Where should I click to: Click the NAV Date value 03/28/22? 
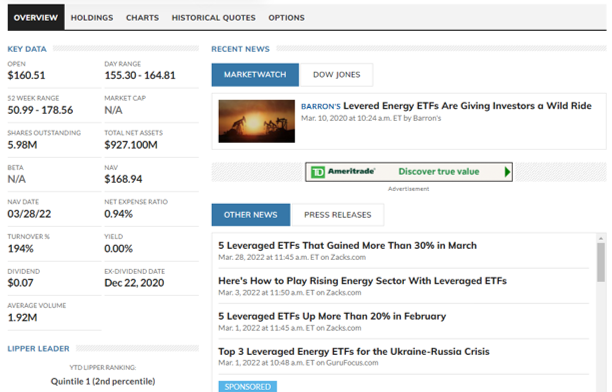29,214
